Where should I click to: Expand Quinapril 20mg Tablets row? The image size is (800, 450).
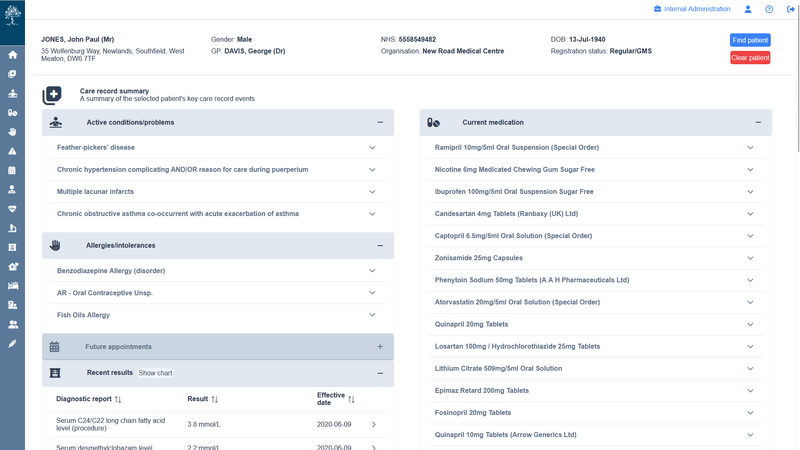pos(750,324)
